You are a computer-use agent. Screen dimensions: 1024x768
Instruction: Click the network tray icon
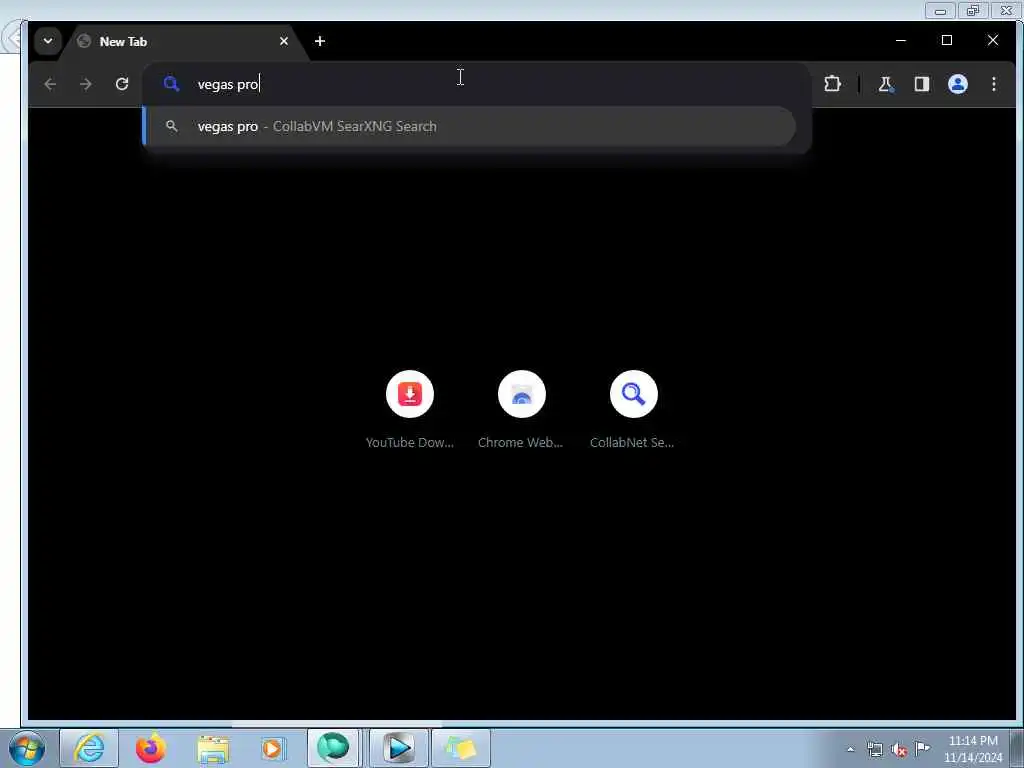875,749
